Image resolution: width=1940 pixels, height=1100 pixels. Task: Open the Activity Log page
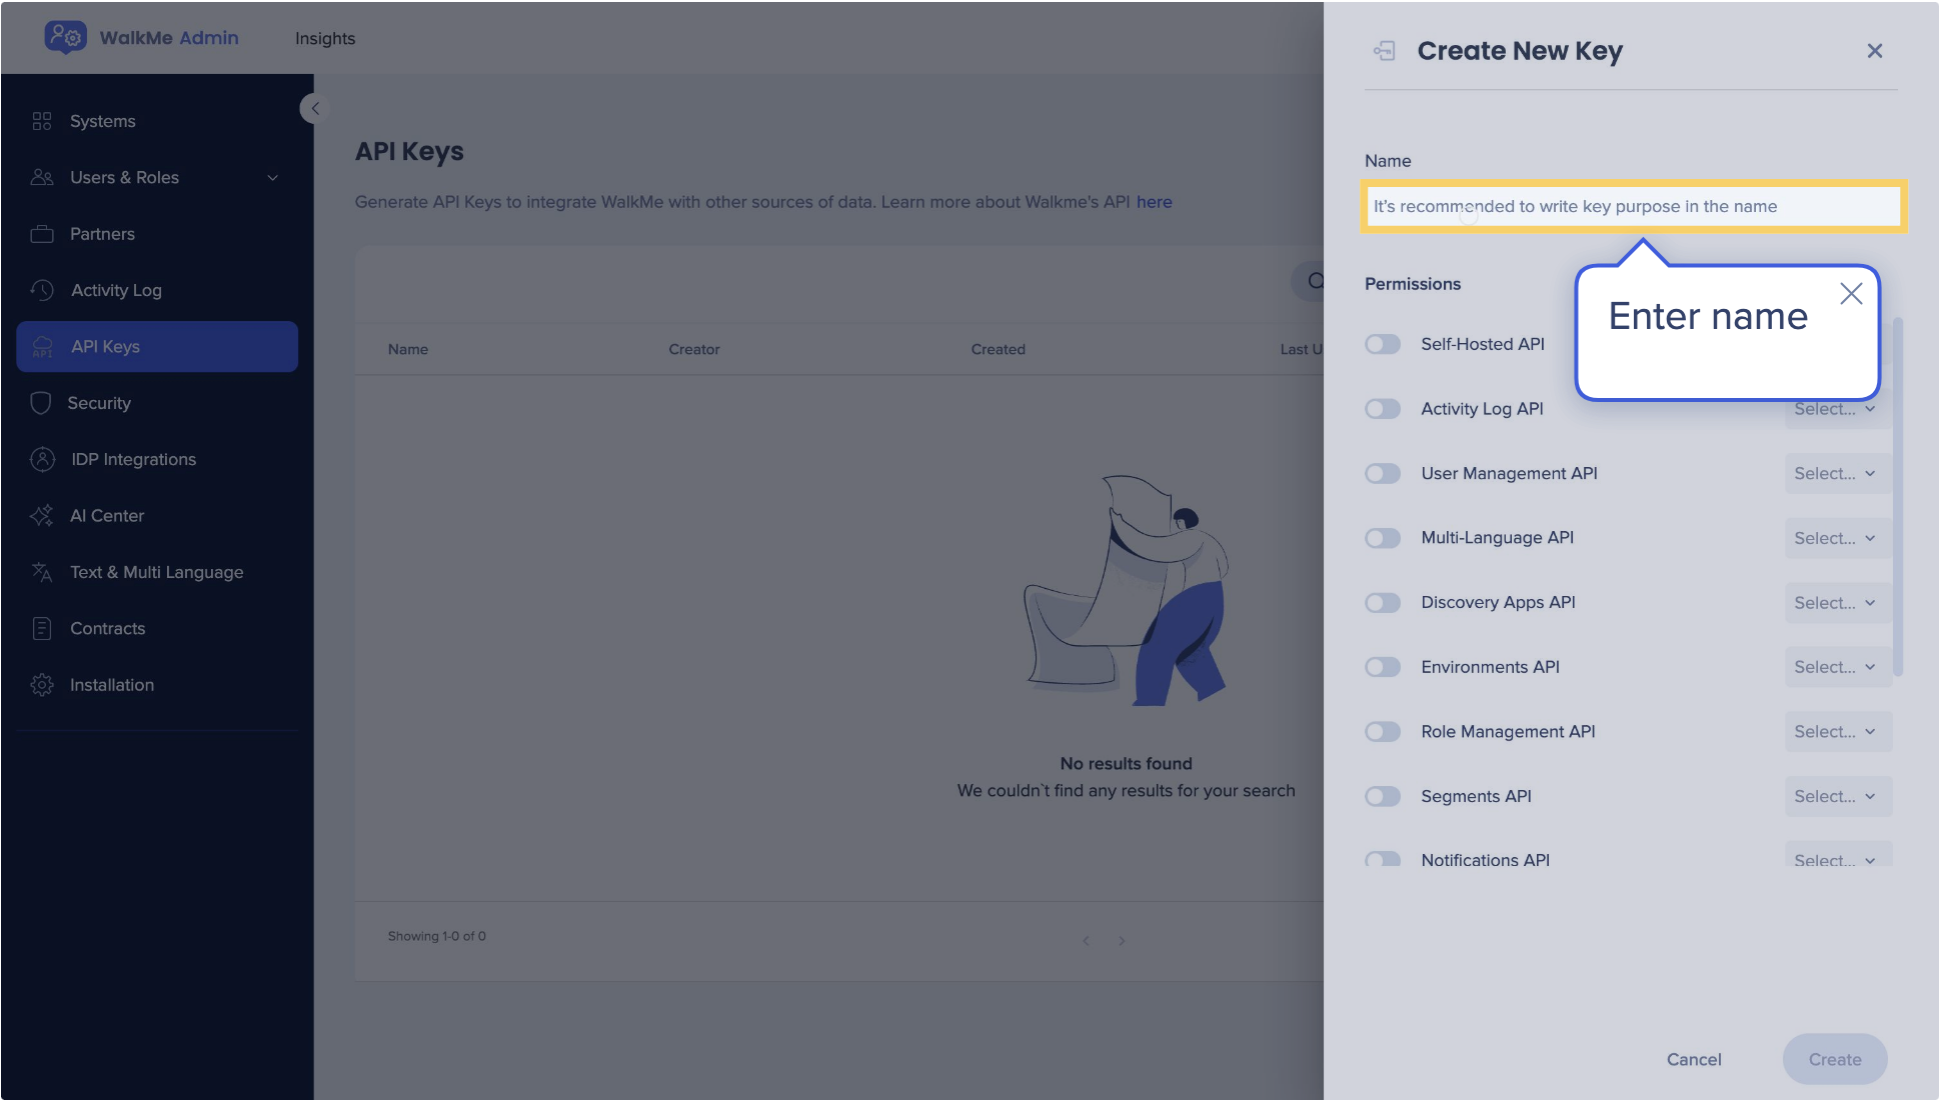157,290
